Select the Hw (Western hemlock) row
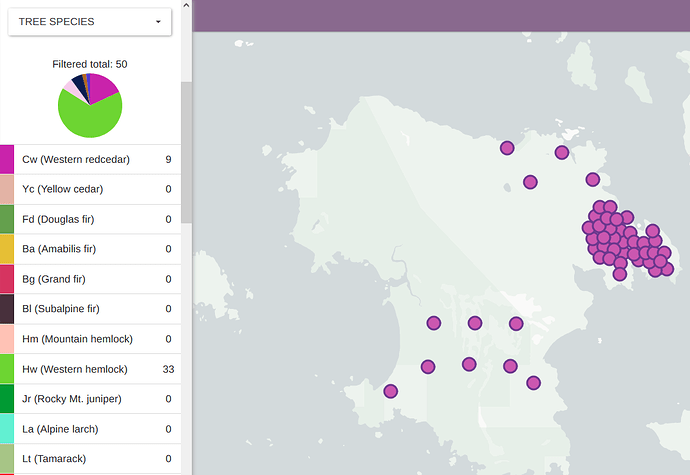The image size is (690, 475). point(90,369)
